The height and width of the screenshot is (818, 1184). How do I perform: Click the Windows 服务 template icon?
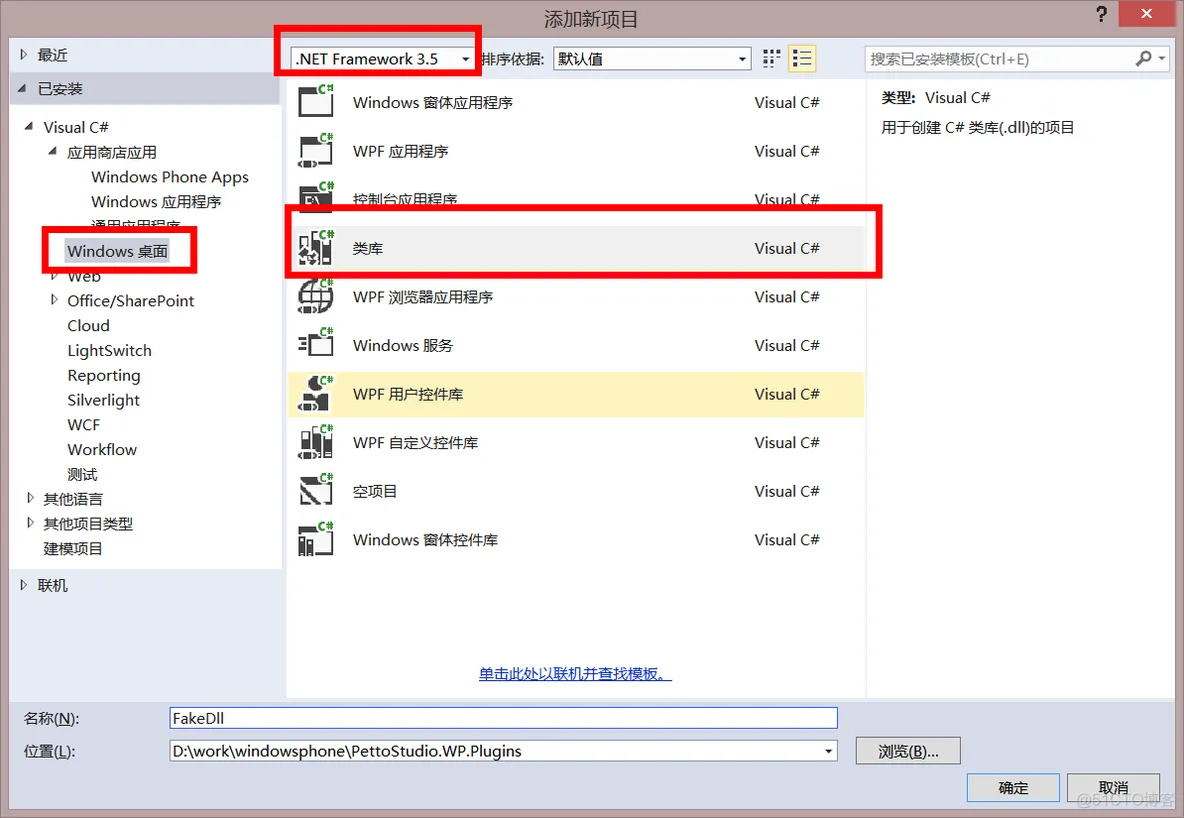pyautogui.click(x=316, y=345)
